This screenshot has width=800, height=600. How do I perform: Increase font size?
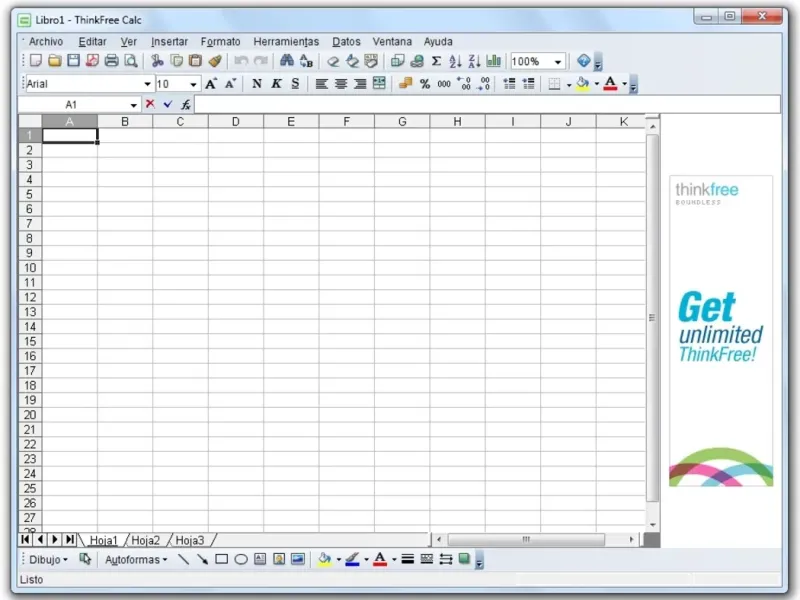click(x=211, y=84)
